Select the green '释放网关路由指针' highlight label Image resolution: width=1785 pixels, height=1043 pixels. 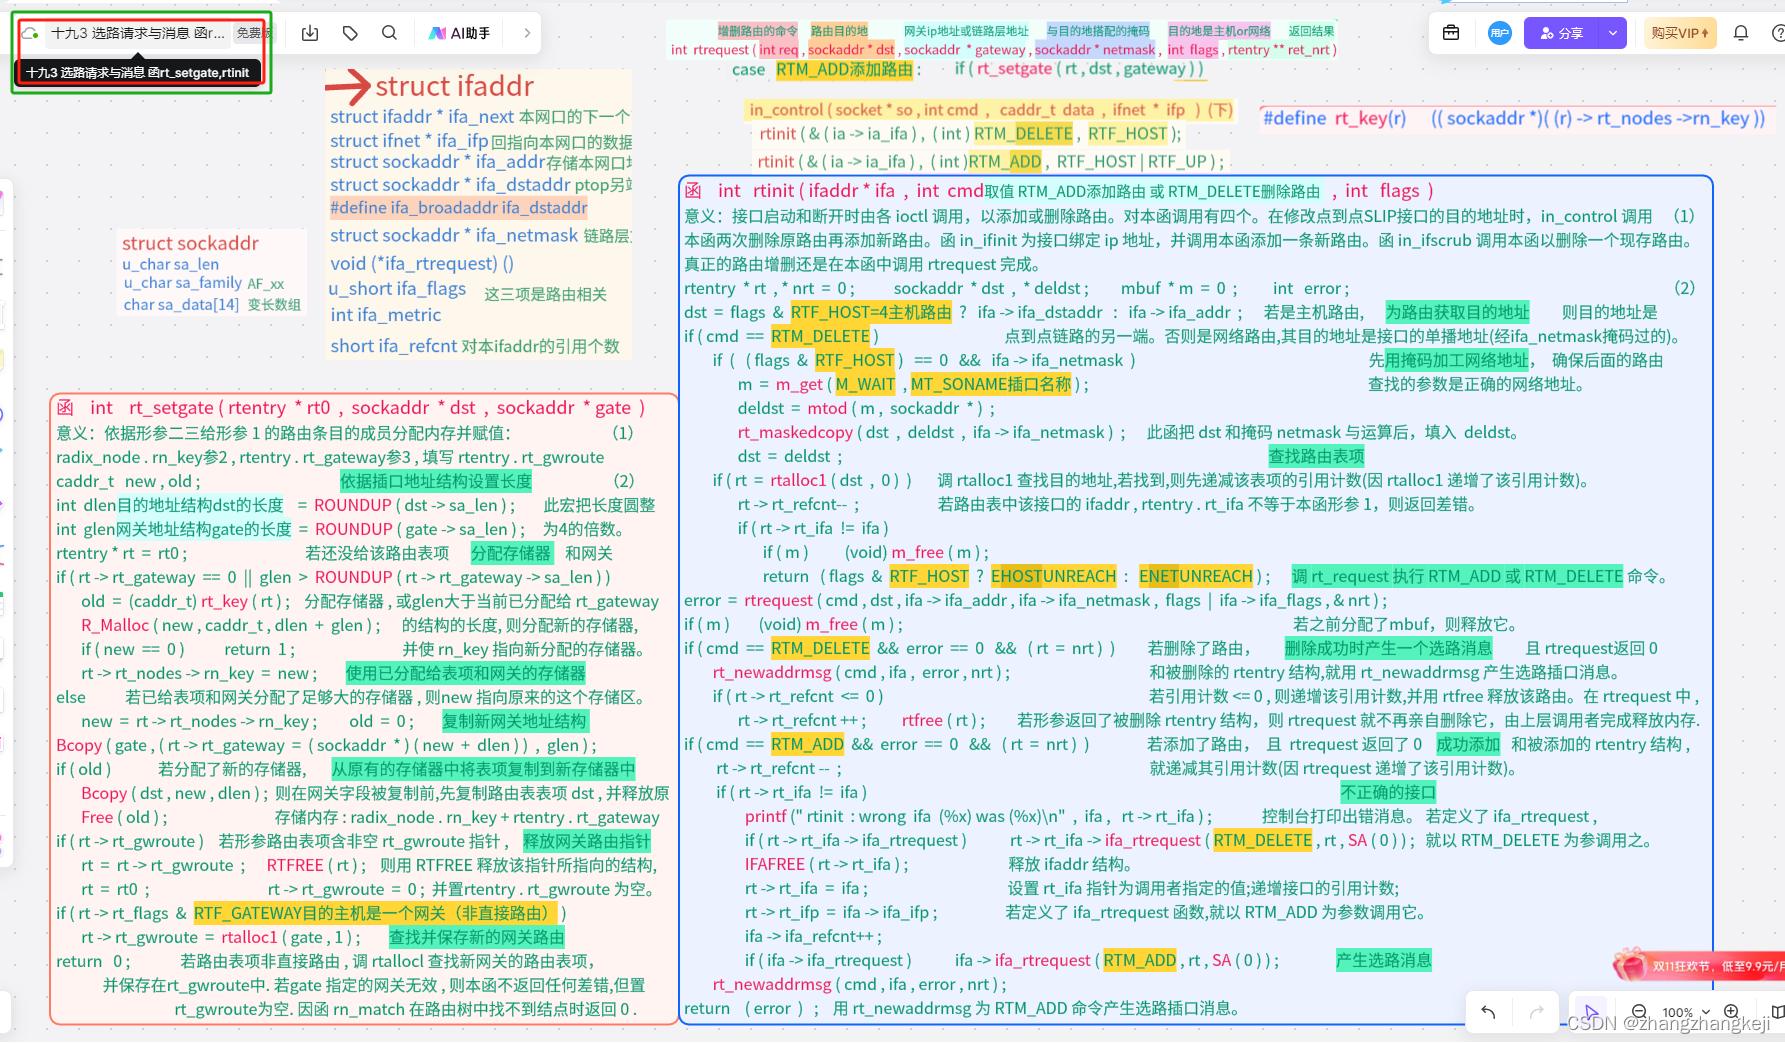pyautogui.click(x=587, y=841)
